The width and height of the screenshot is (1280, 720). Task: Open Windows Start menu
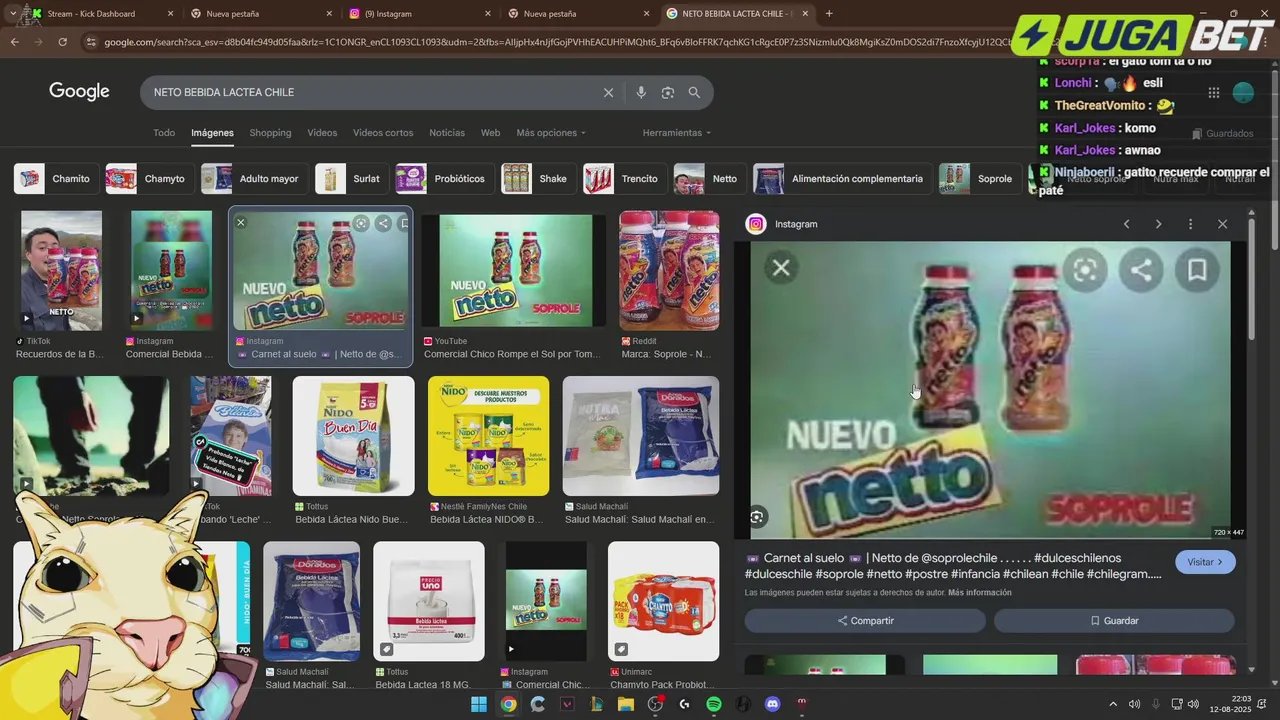click(x=479, y=704)
